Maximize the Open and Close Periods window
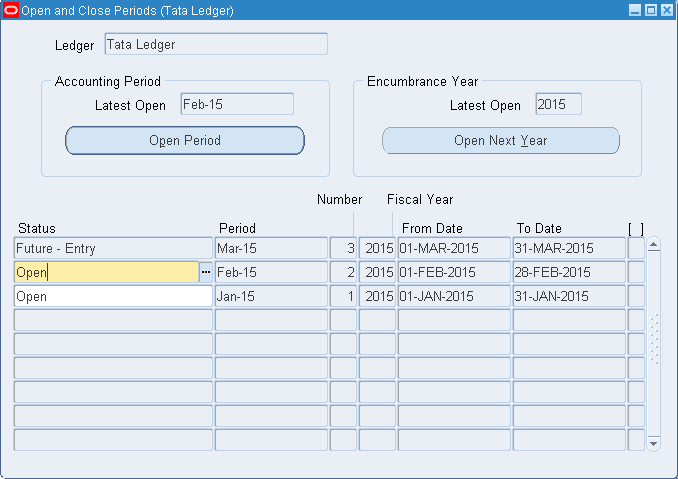This screenshot has height=479, width=678. click(x=651, y=10)
